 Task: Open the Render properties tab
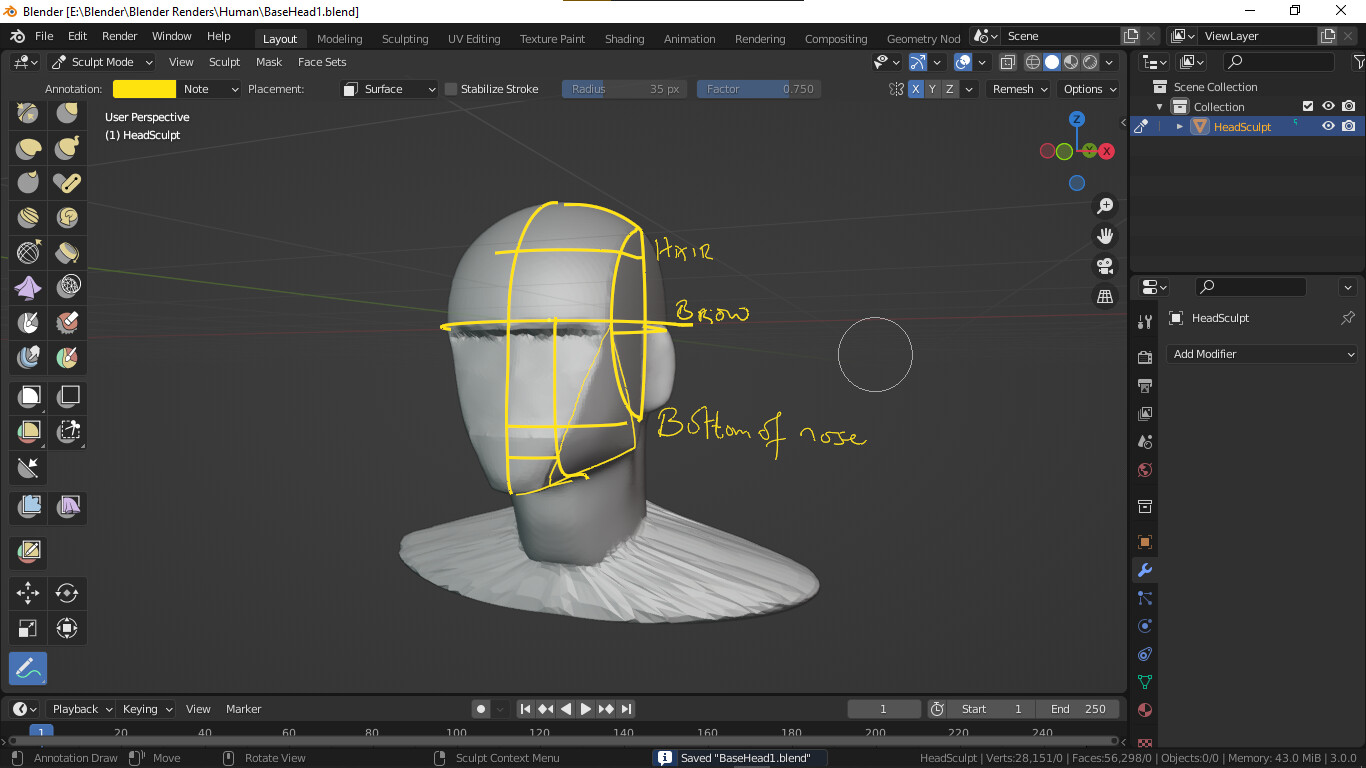(1145, 357)
